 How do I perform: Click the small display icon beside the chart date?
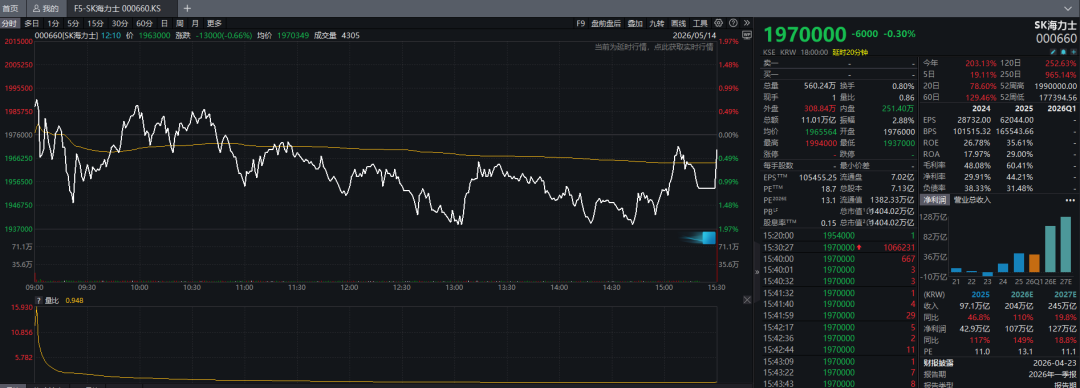(746, 35)
